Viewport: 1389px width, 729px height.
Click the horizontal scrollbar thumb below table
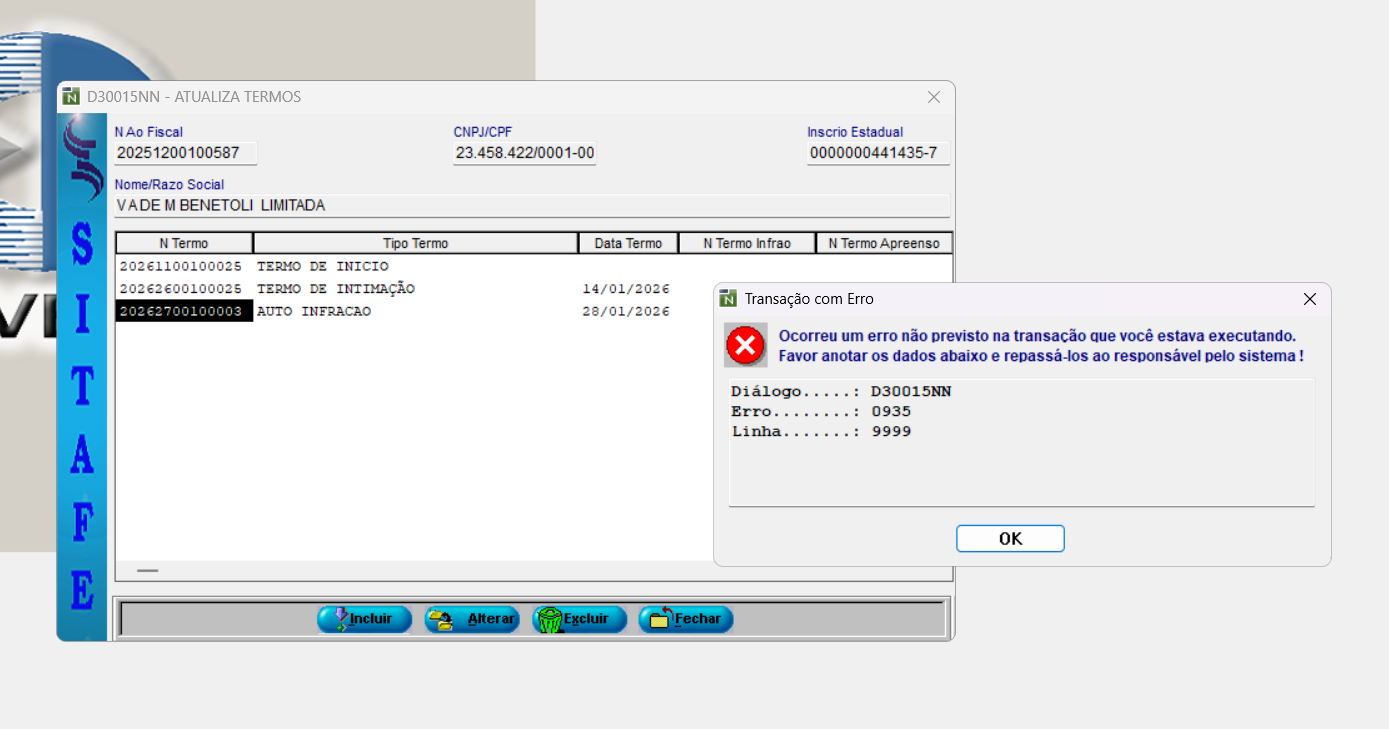pyautogui.click(x=148, y=571)
